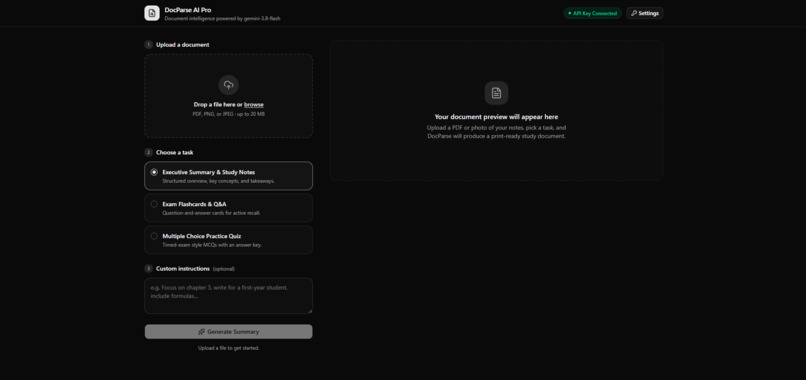Click the cloud upload icon in drop zone
This screenshot has height=380, width=806.
coord(229,85)
